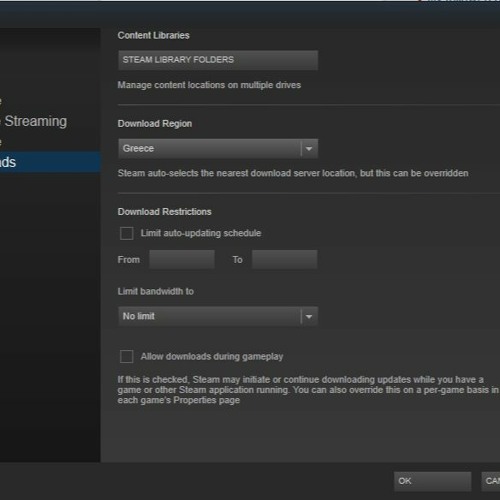Click the From time field

(x=182, y=259)
